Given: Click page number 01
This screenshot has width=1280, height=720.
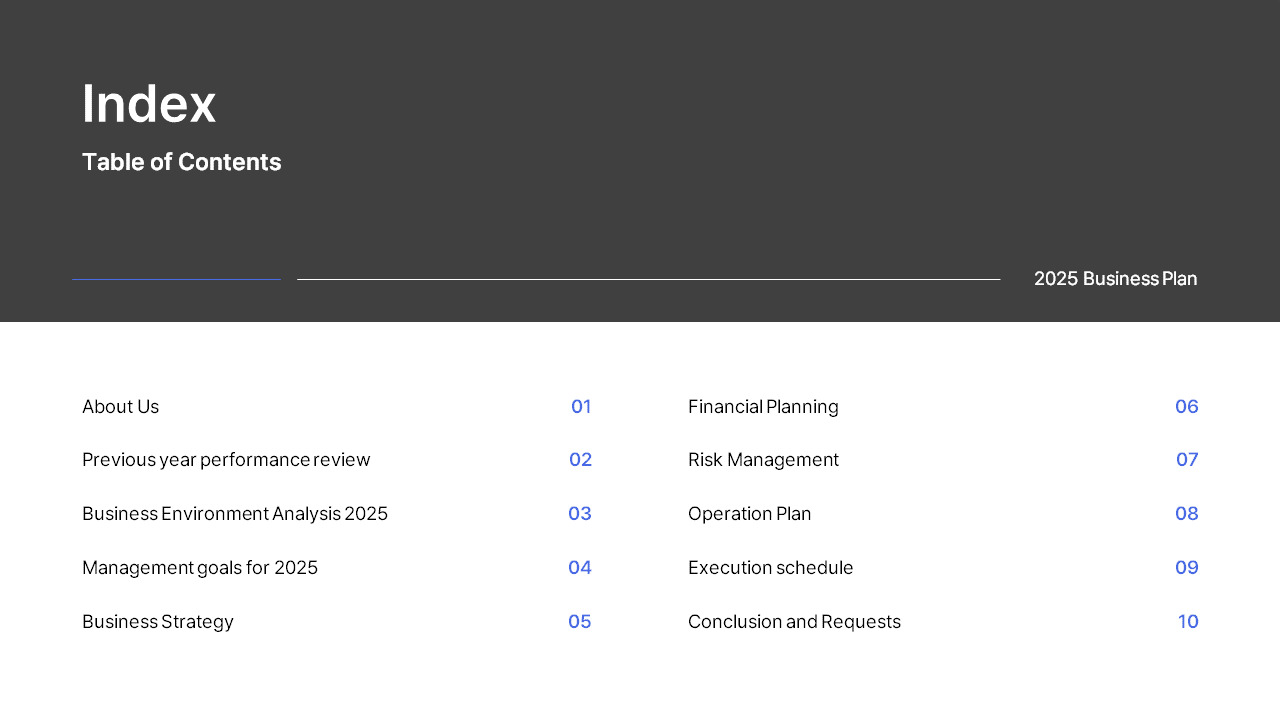Looking at the screenshot, I should [x=581, y=407].
